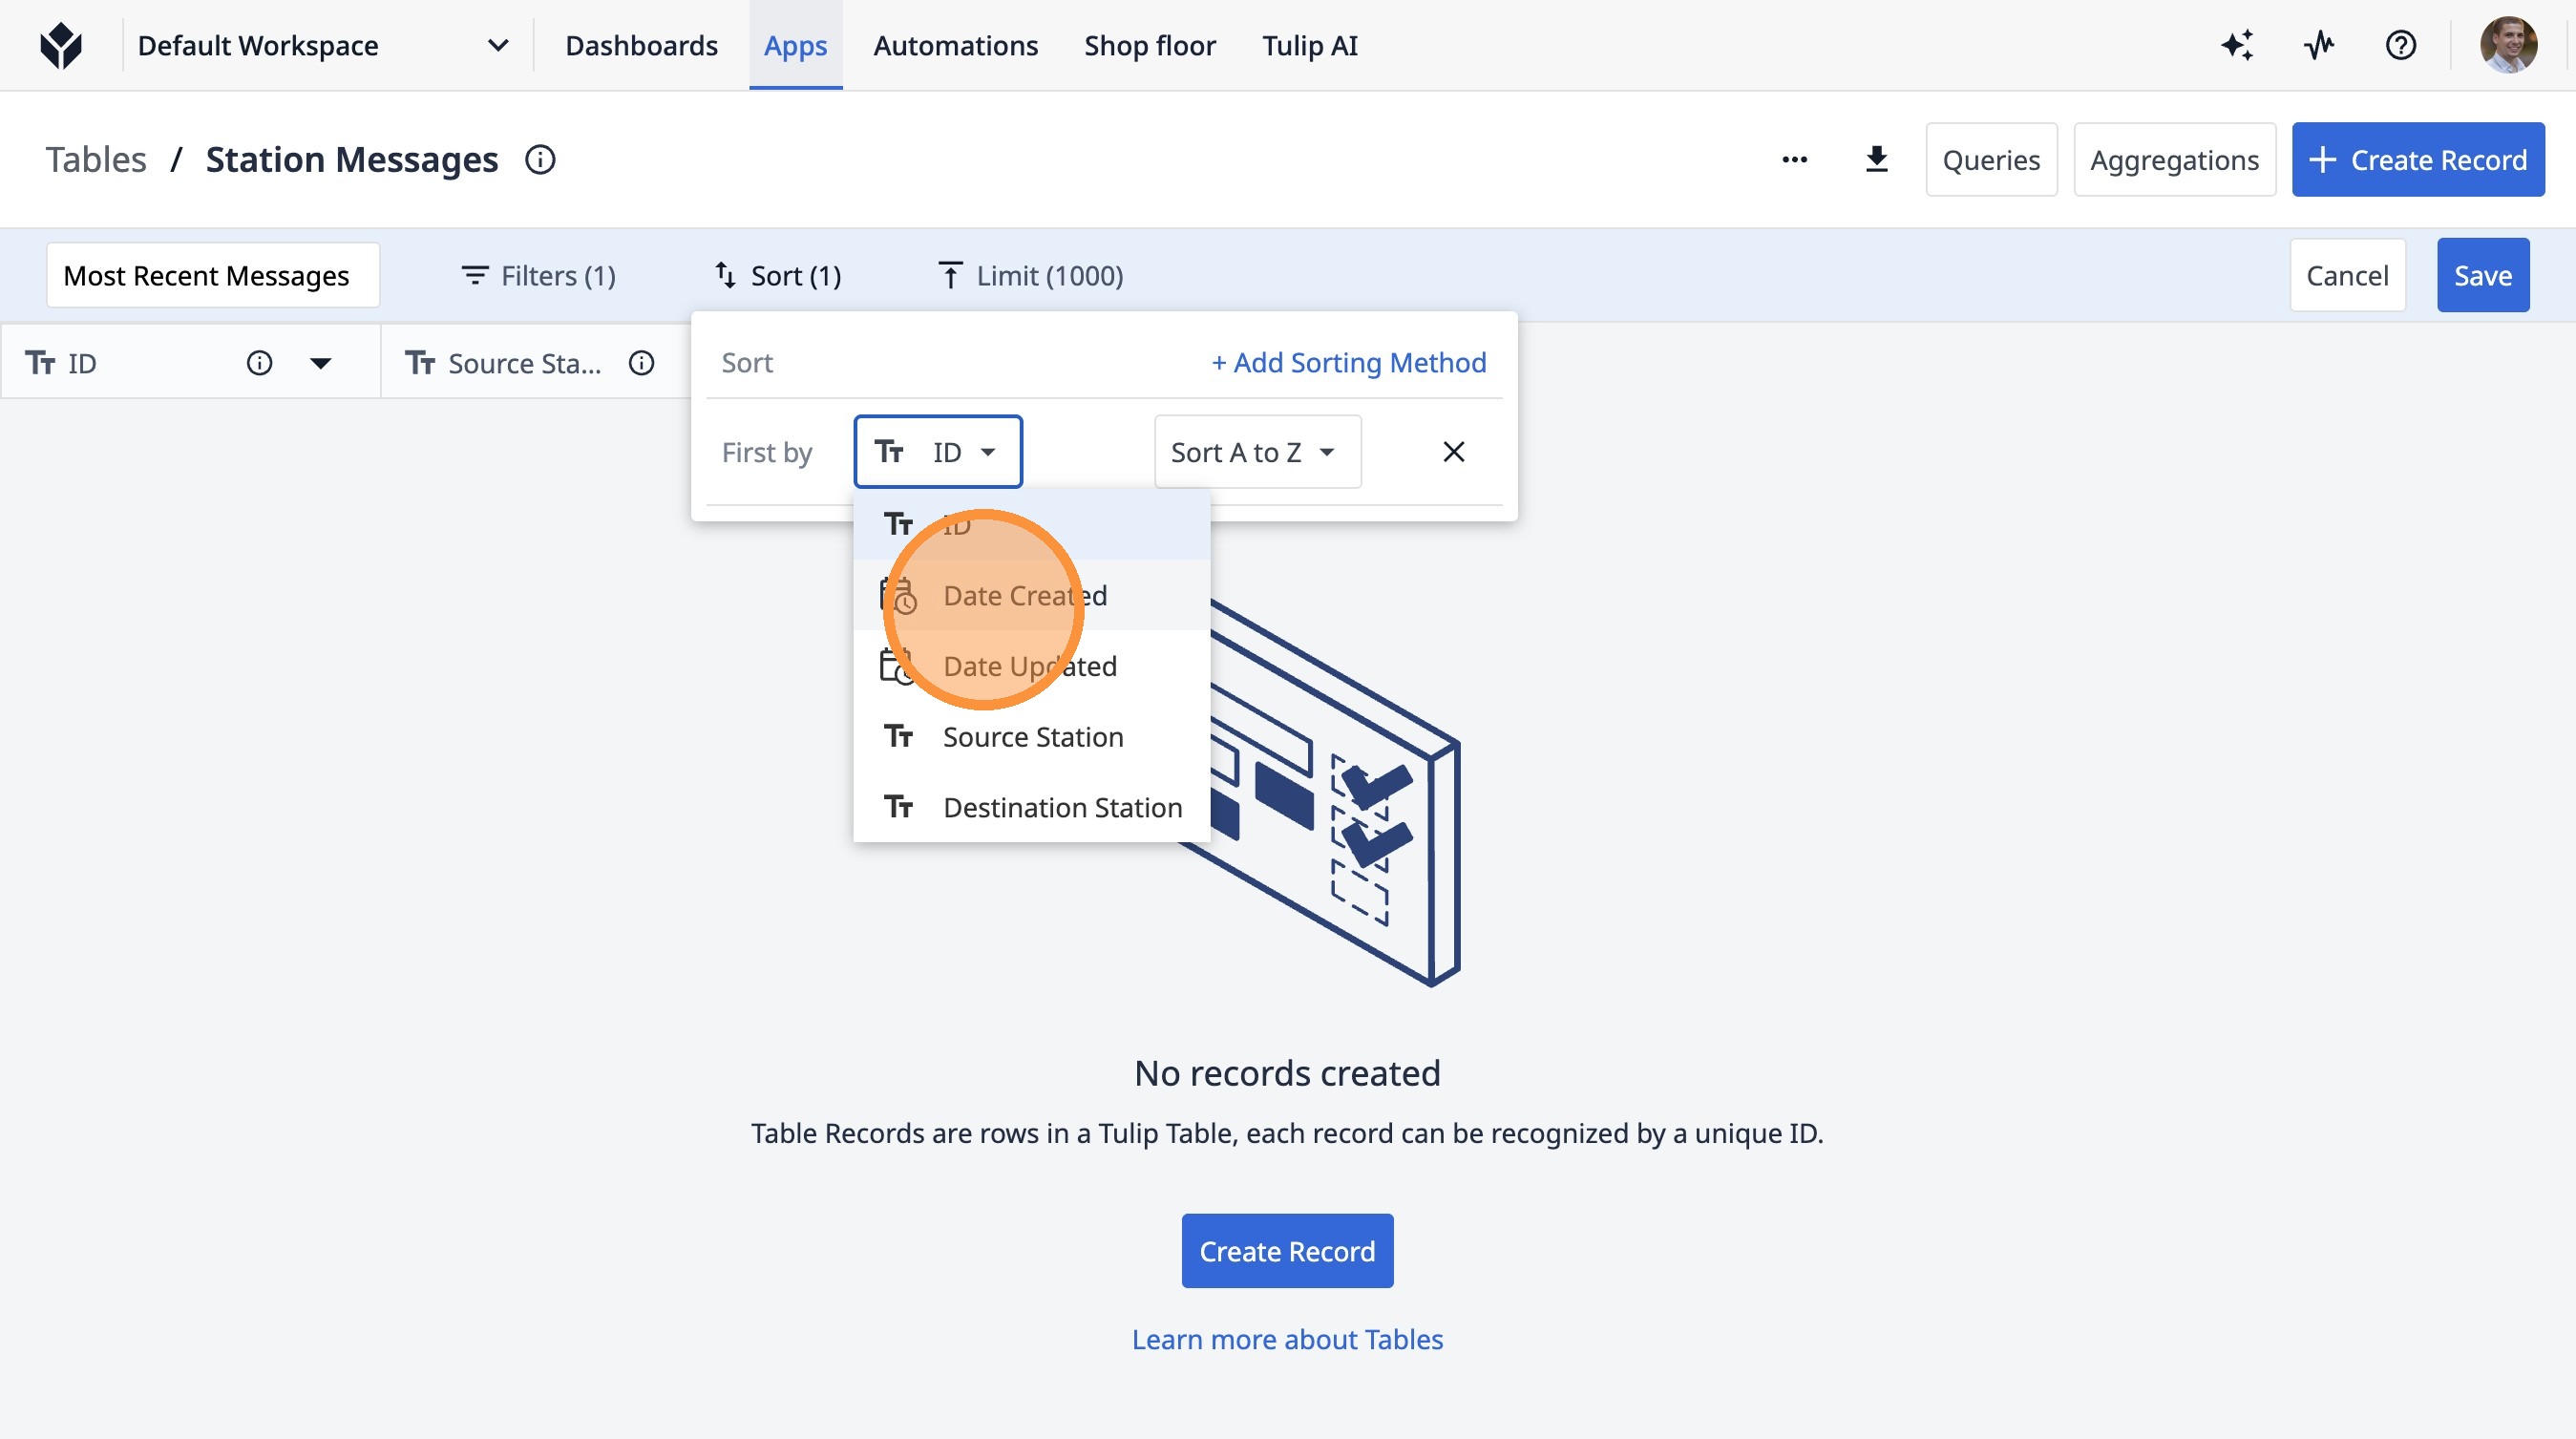This screenshot has height=1439, width=2576.
Task: Expand the ID column header arrow
Action: point(320,363)
